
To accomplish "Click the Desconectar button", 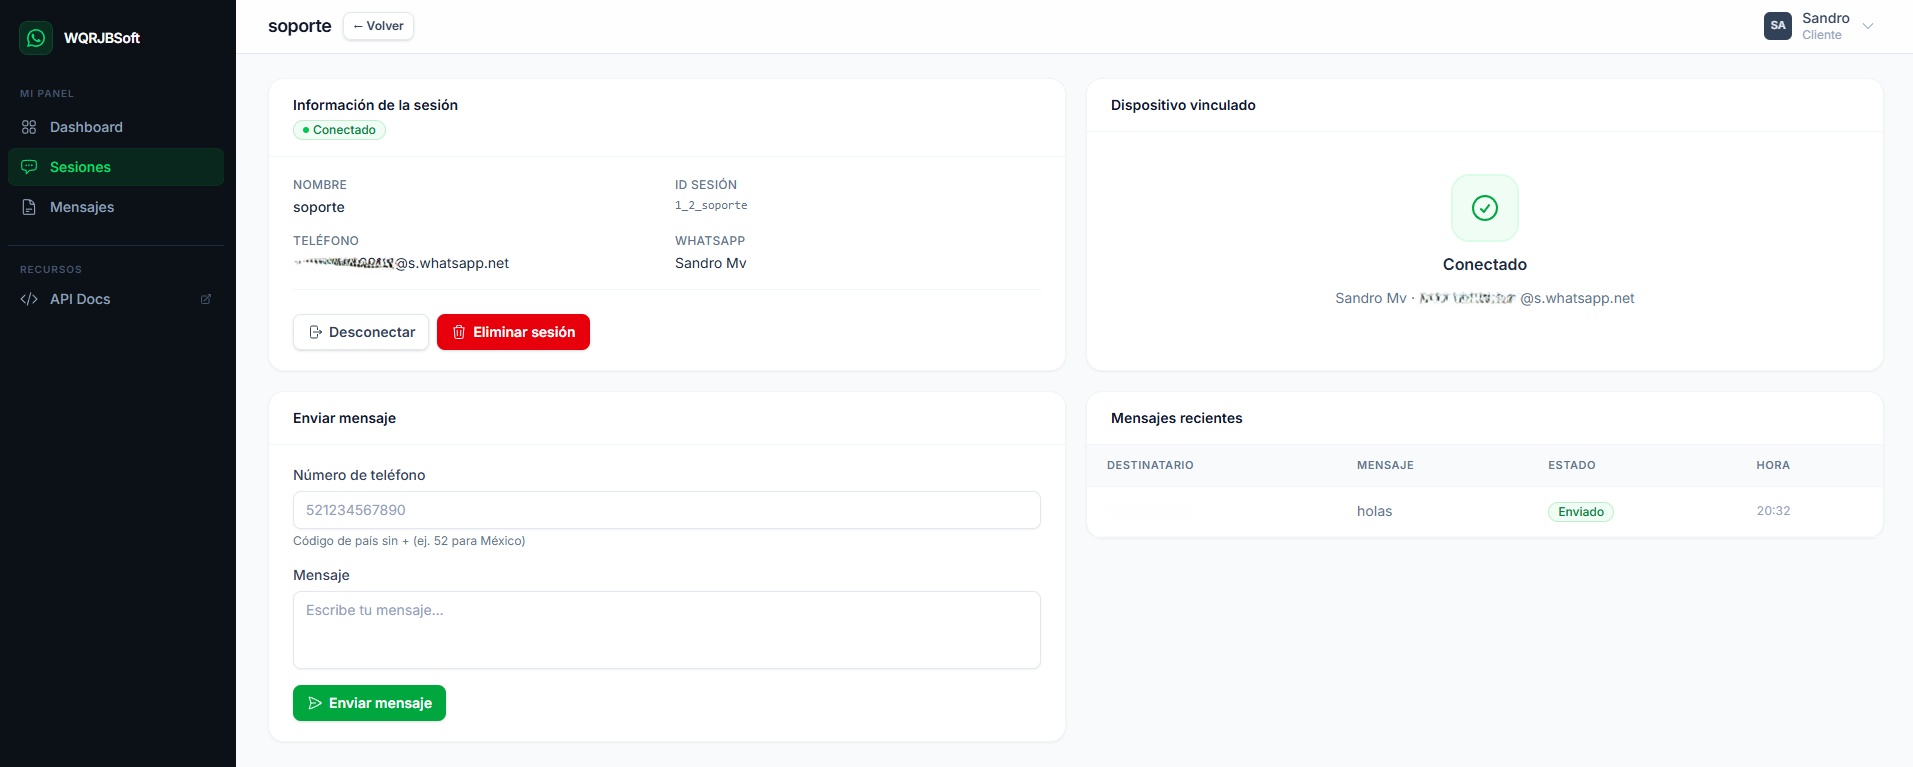I will pos(361,332).
